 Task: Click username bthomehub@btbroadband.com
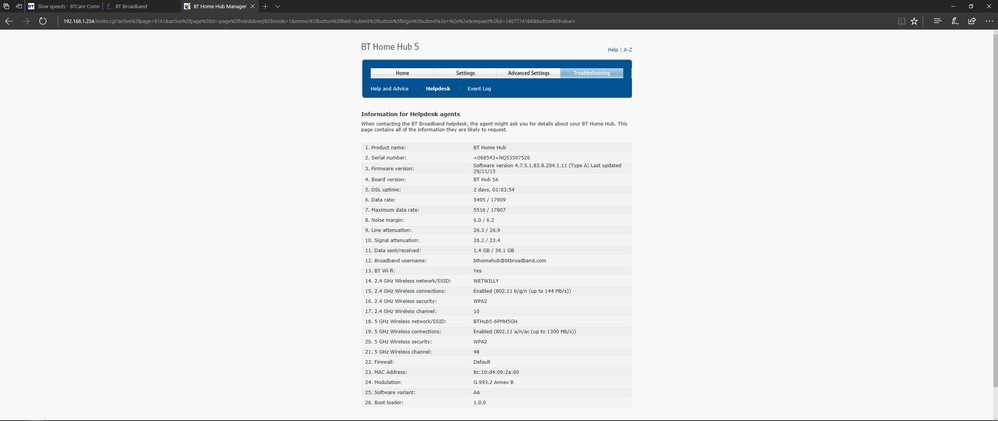click(x=509, y=260)
